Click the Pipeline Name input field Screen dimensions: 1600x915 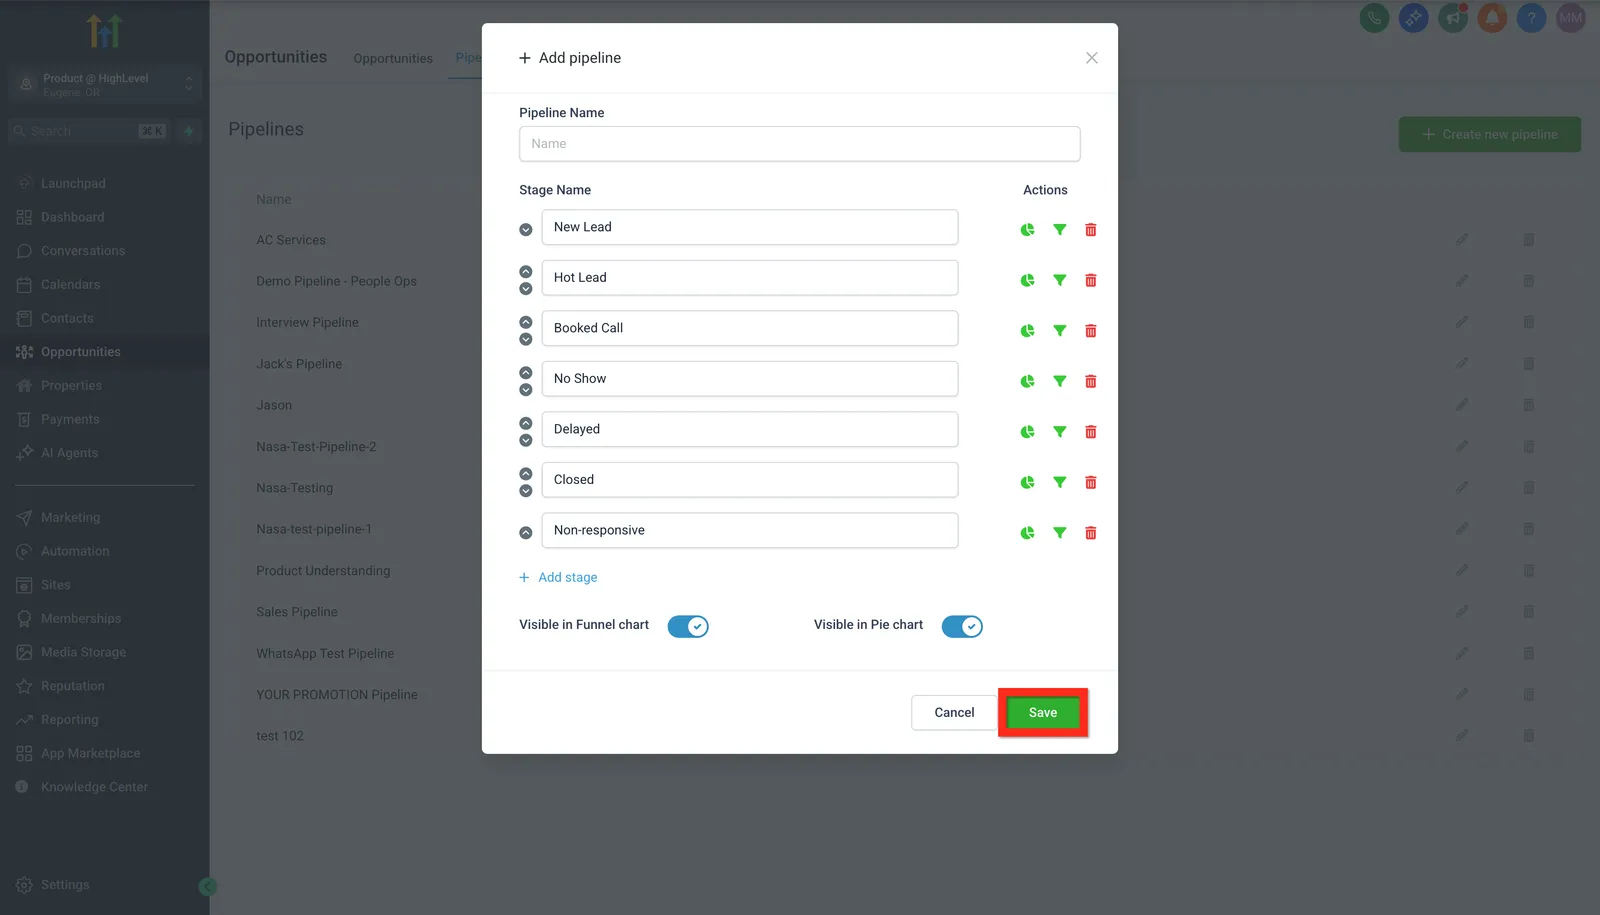(x=800, y=144)
